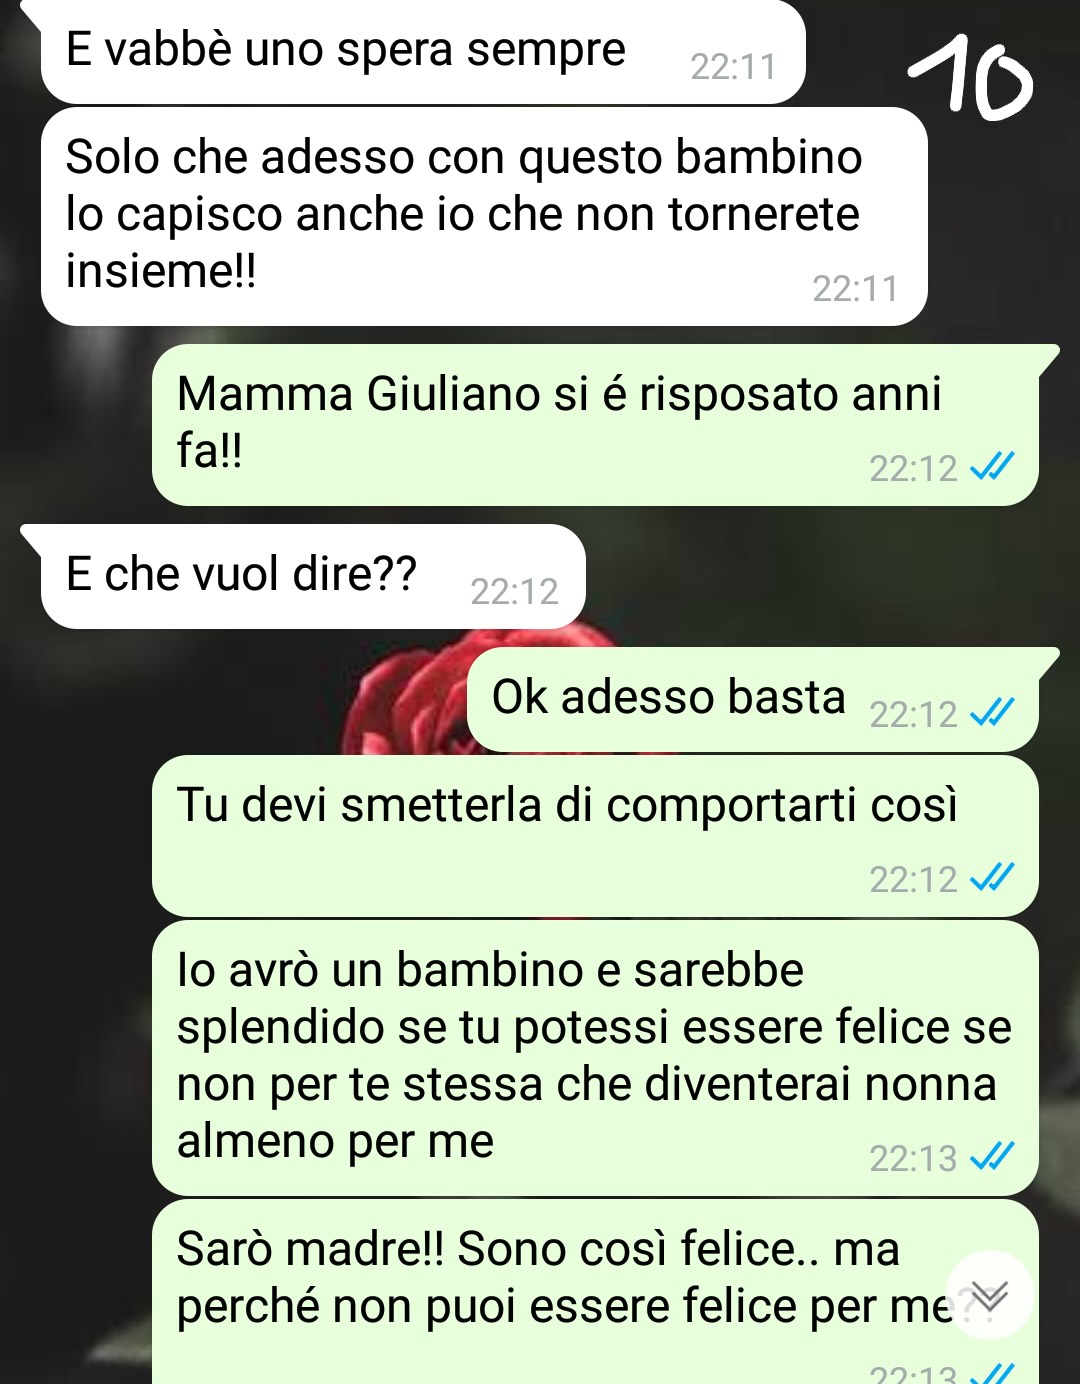Tap the handwritten number 10 annotation
The image size is (1080, 1384).
[x=969, y=76]
